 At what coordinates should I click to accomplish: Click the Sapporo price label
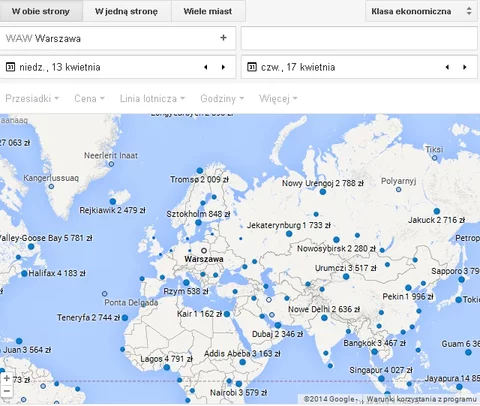click(x=456, y=271)
